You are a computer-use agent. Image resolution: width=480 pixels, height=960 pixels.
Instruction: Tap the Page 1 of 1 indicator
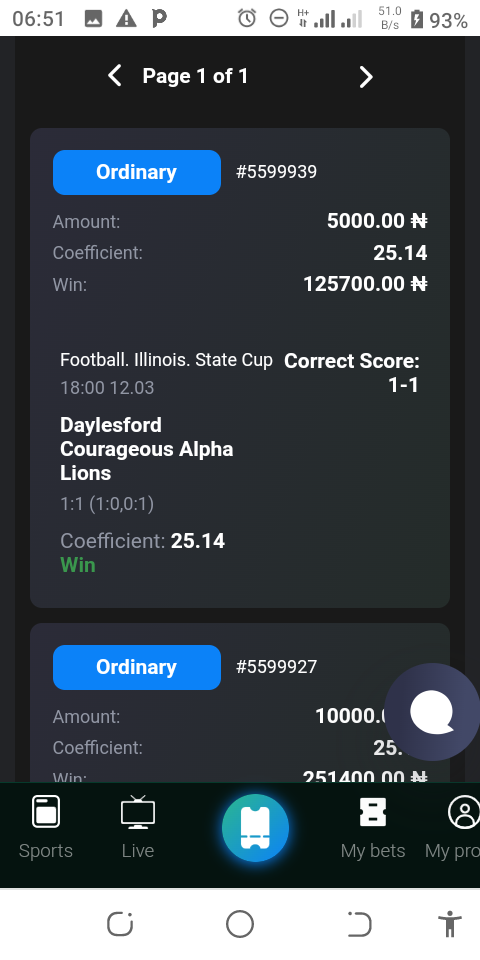(195, 77)
